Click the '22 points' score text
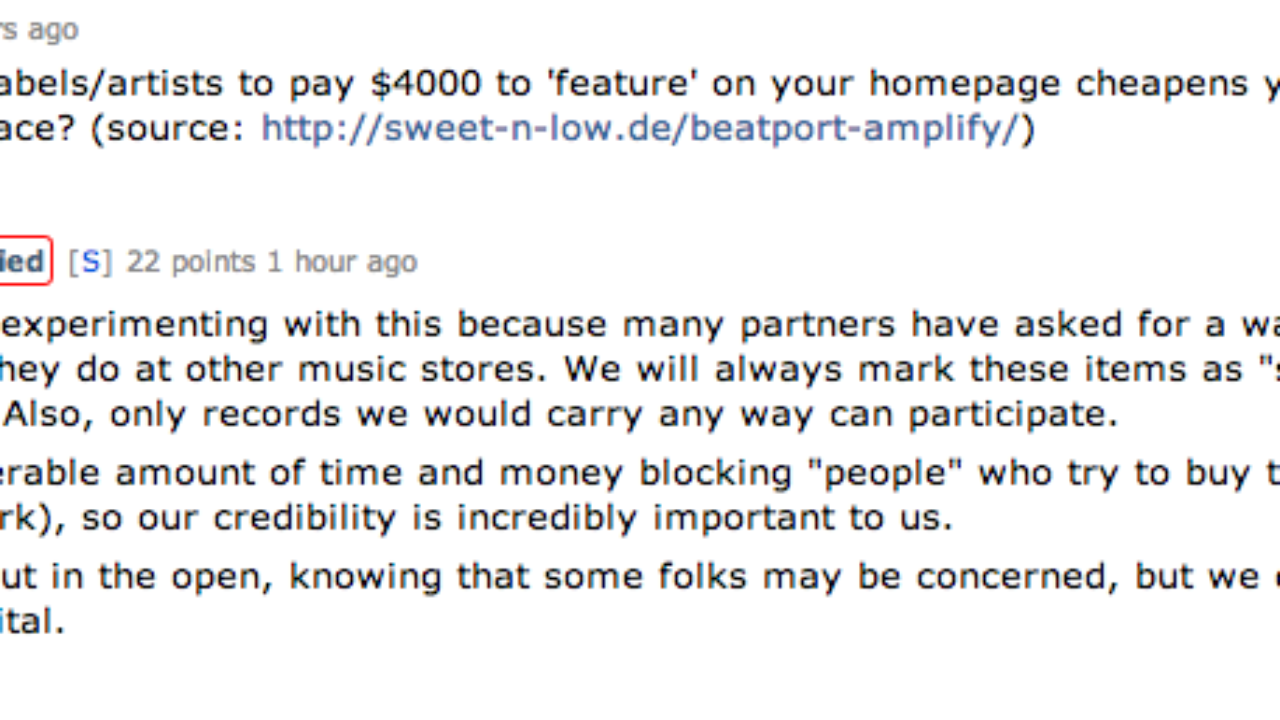The height and width of the screenshot is (720, 1280). tap(190, 262)
